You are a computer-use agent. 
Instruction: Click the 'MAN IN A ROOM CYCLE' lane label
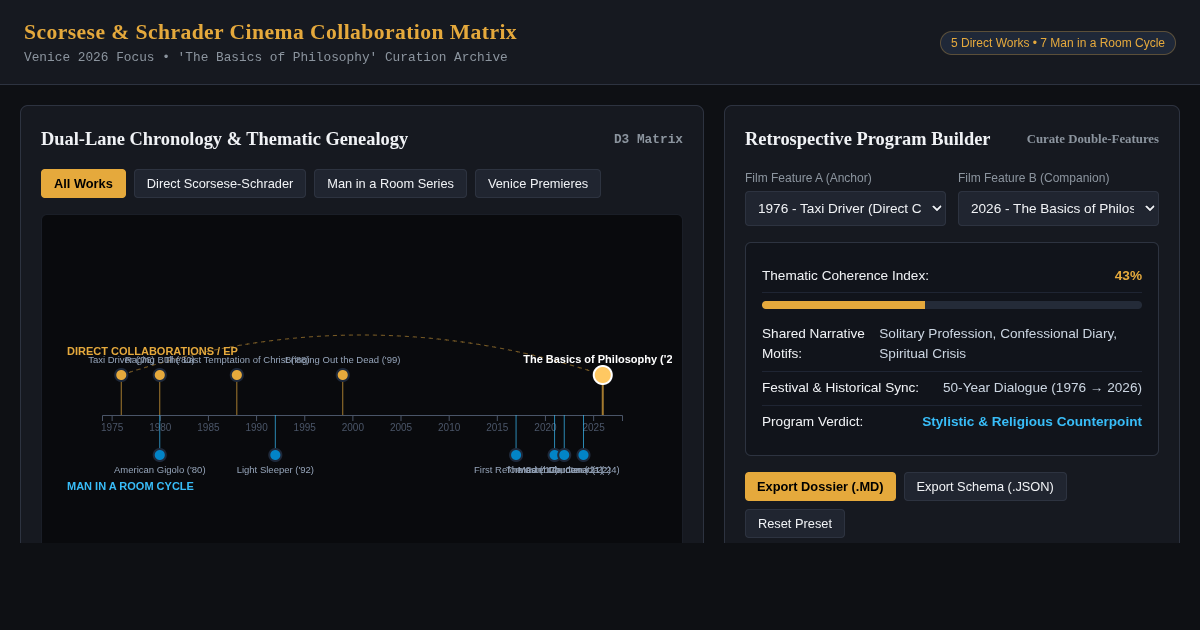130,486
